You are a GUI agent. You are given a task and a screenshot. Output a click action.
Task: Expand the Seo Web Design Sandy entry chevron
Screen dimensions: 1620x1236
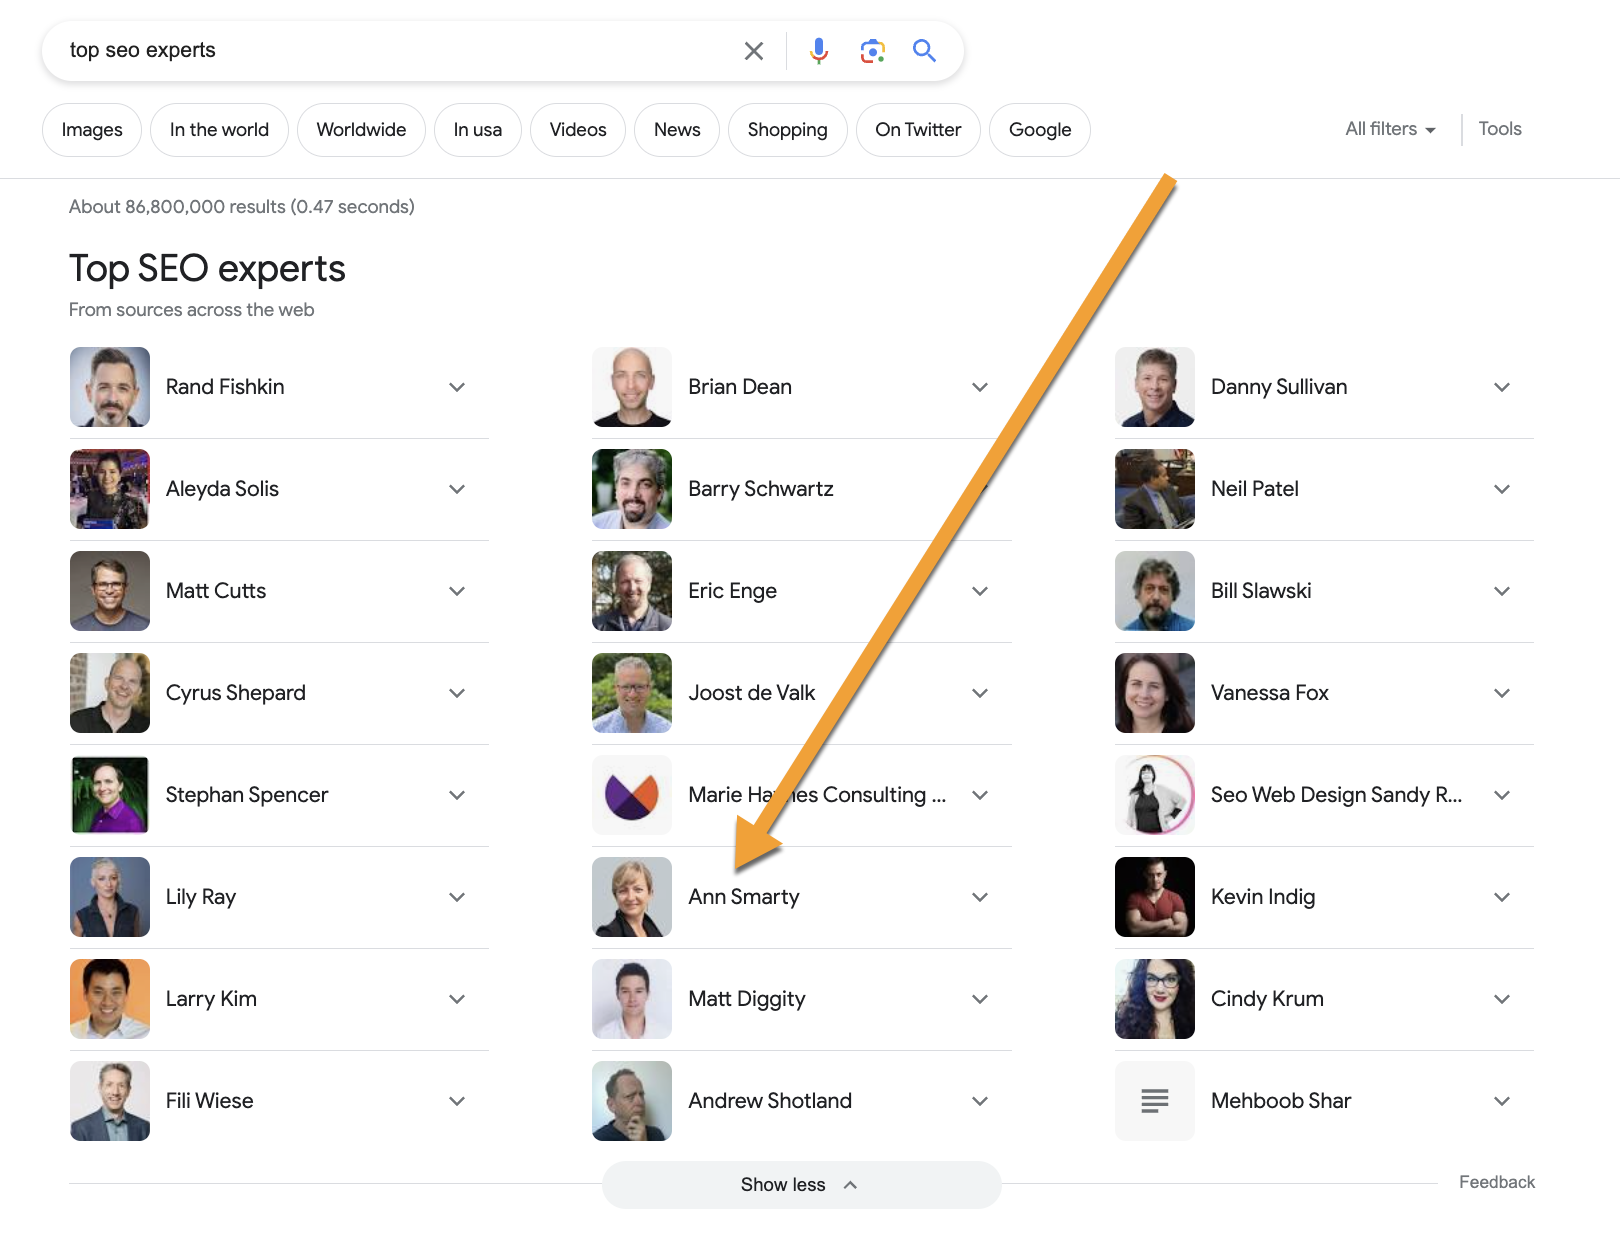point(1502,795)
